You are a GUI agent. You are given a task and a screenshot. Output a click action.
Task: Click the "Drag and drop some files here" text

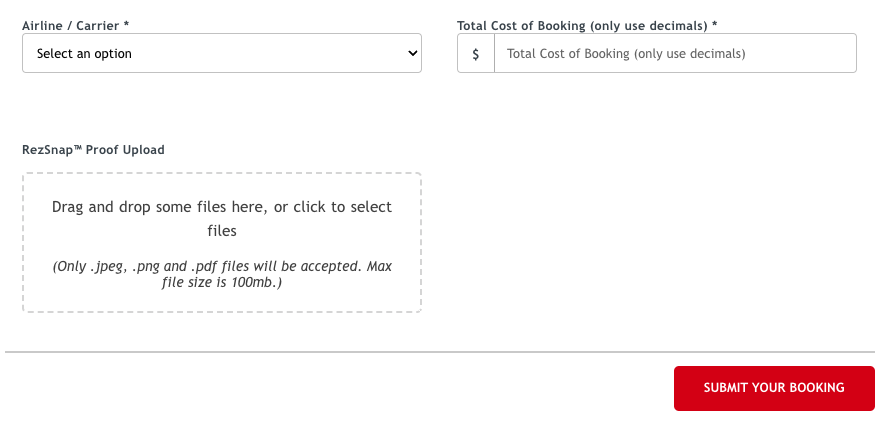(160, 207)
